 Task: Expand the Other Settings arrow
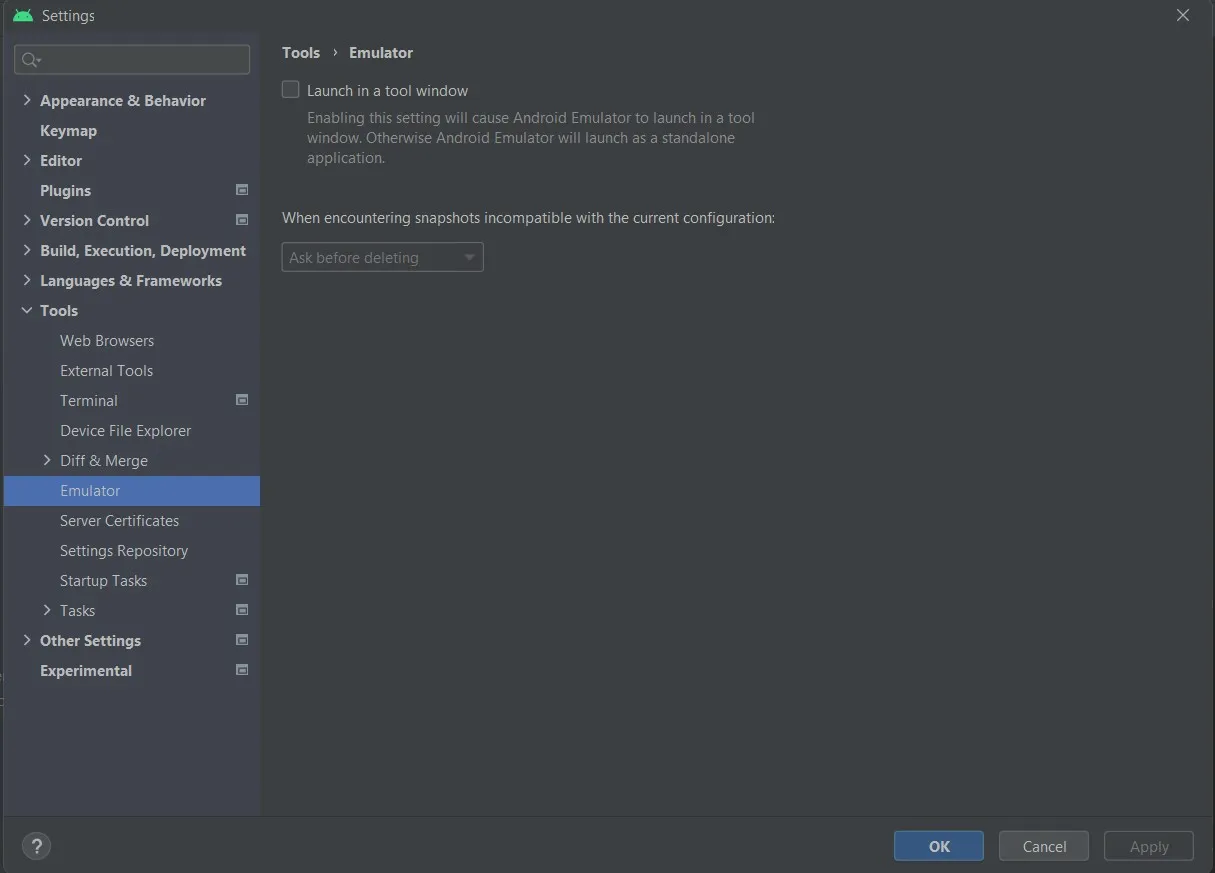[x=27, y=640]
